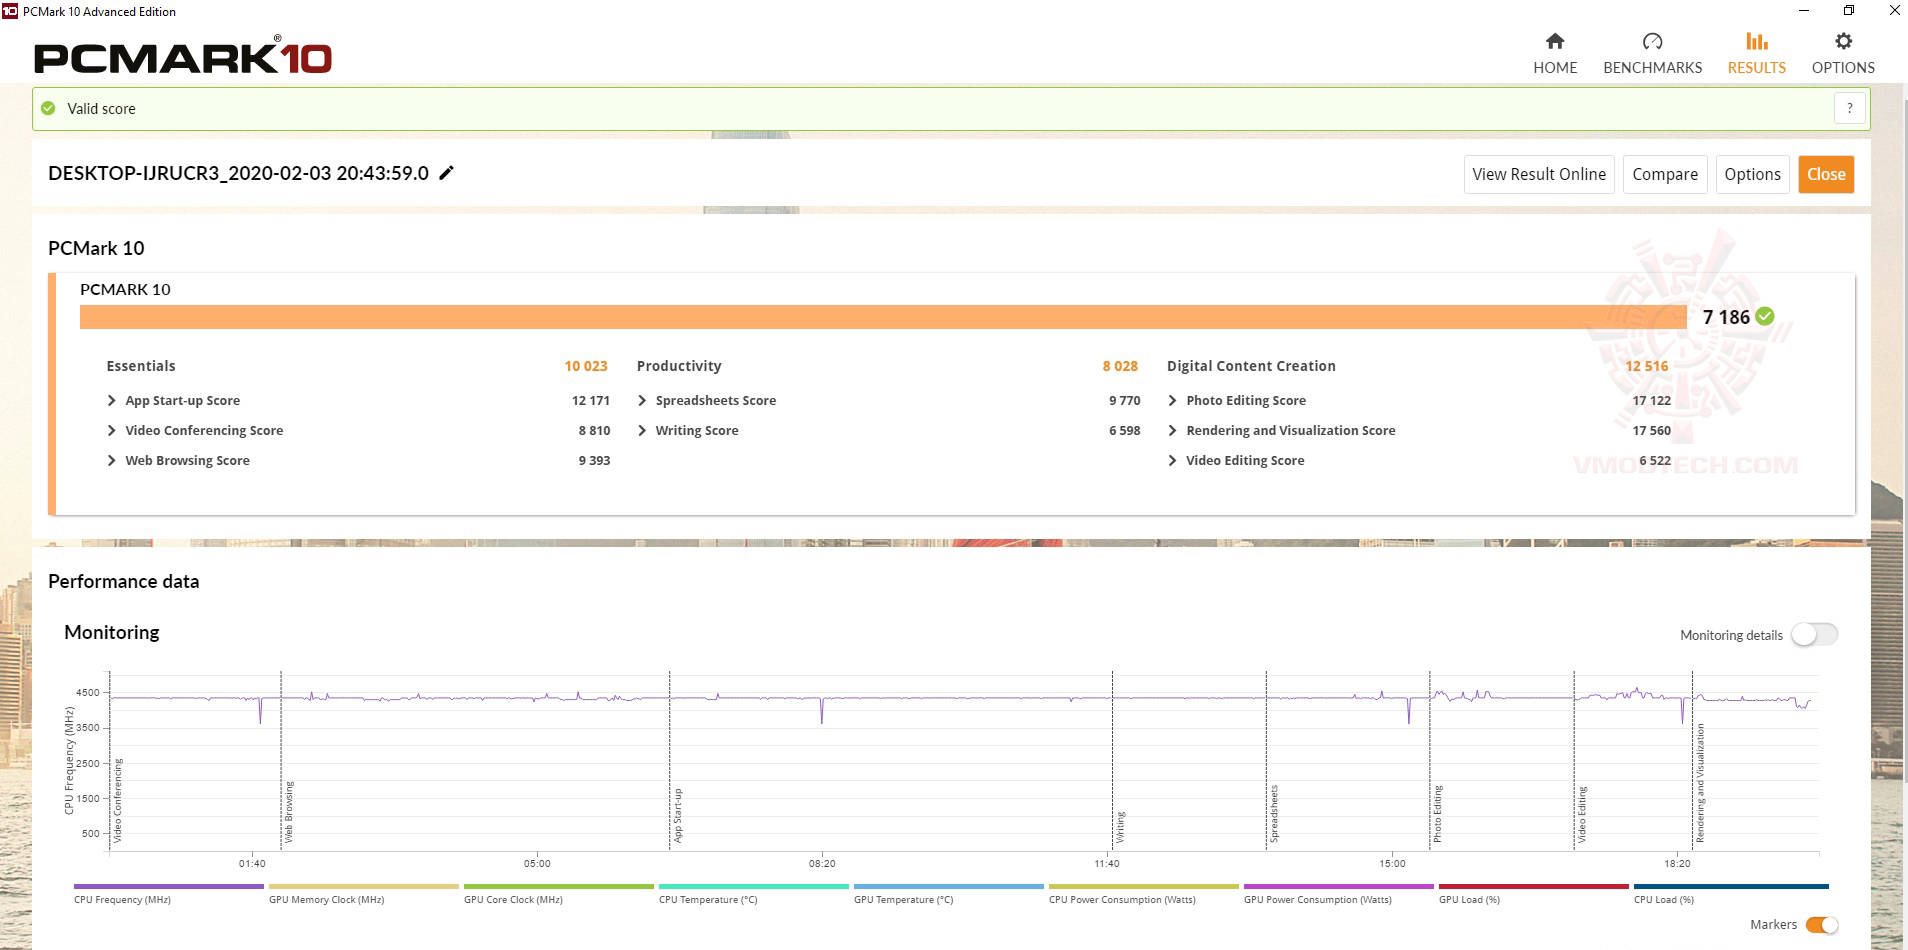Click the green checkmark beside score 7 186
Image resolution: width=1908 pixels, height=950 pixels.
point(1765,316)
